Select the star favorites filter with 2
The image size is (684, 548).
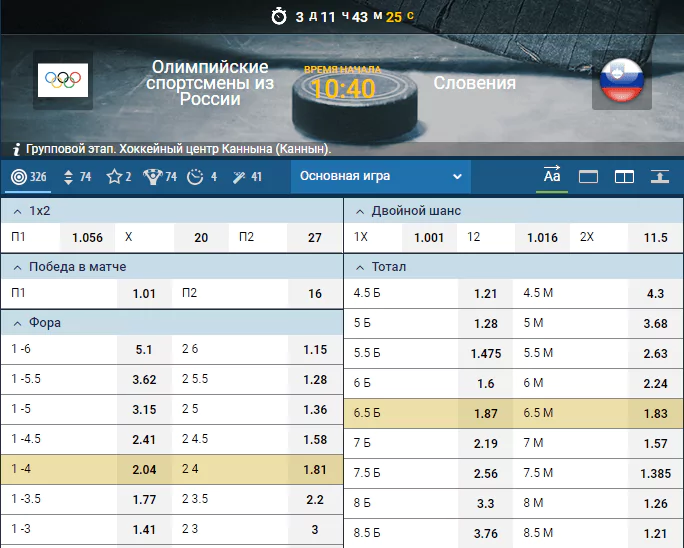click(118, 177)
